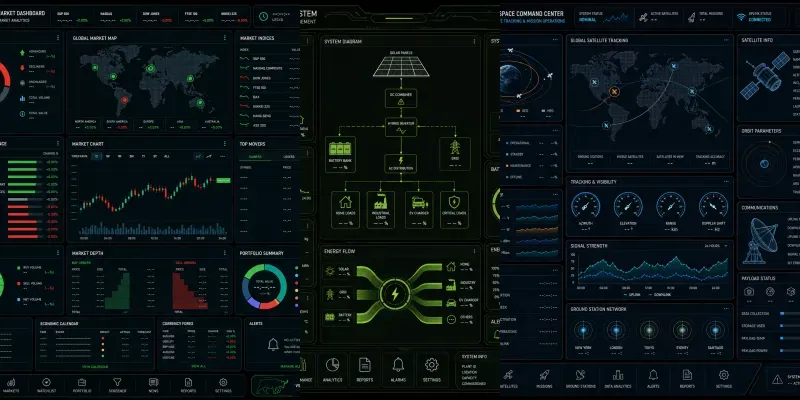
Task: Select the DC Combiner node
Action: (401, 98)
